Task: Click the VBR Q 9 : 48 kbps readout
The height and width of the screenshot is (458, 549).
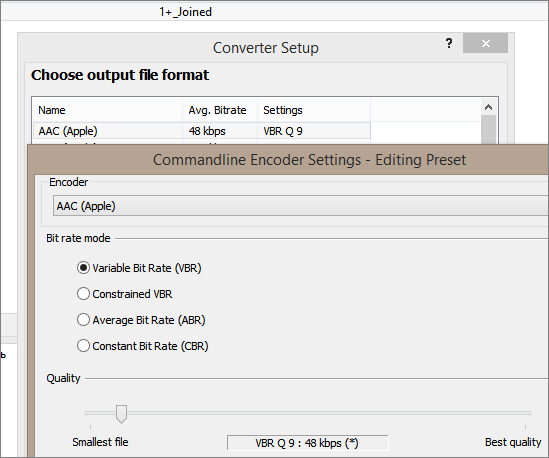Action: point(307,443)
